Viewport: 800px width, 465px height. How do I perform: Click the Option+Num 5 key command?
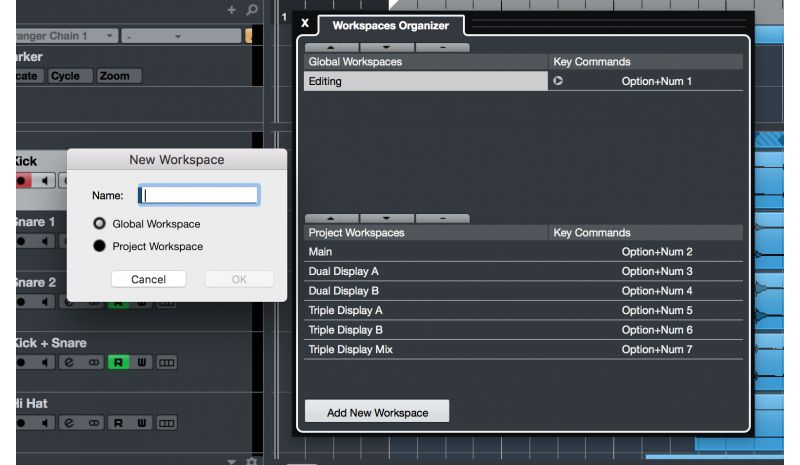(x=657, y=310)
